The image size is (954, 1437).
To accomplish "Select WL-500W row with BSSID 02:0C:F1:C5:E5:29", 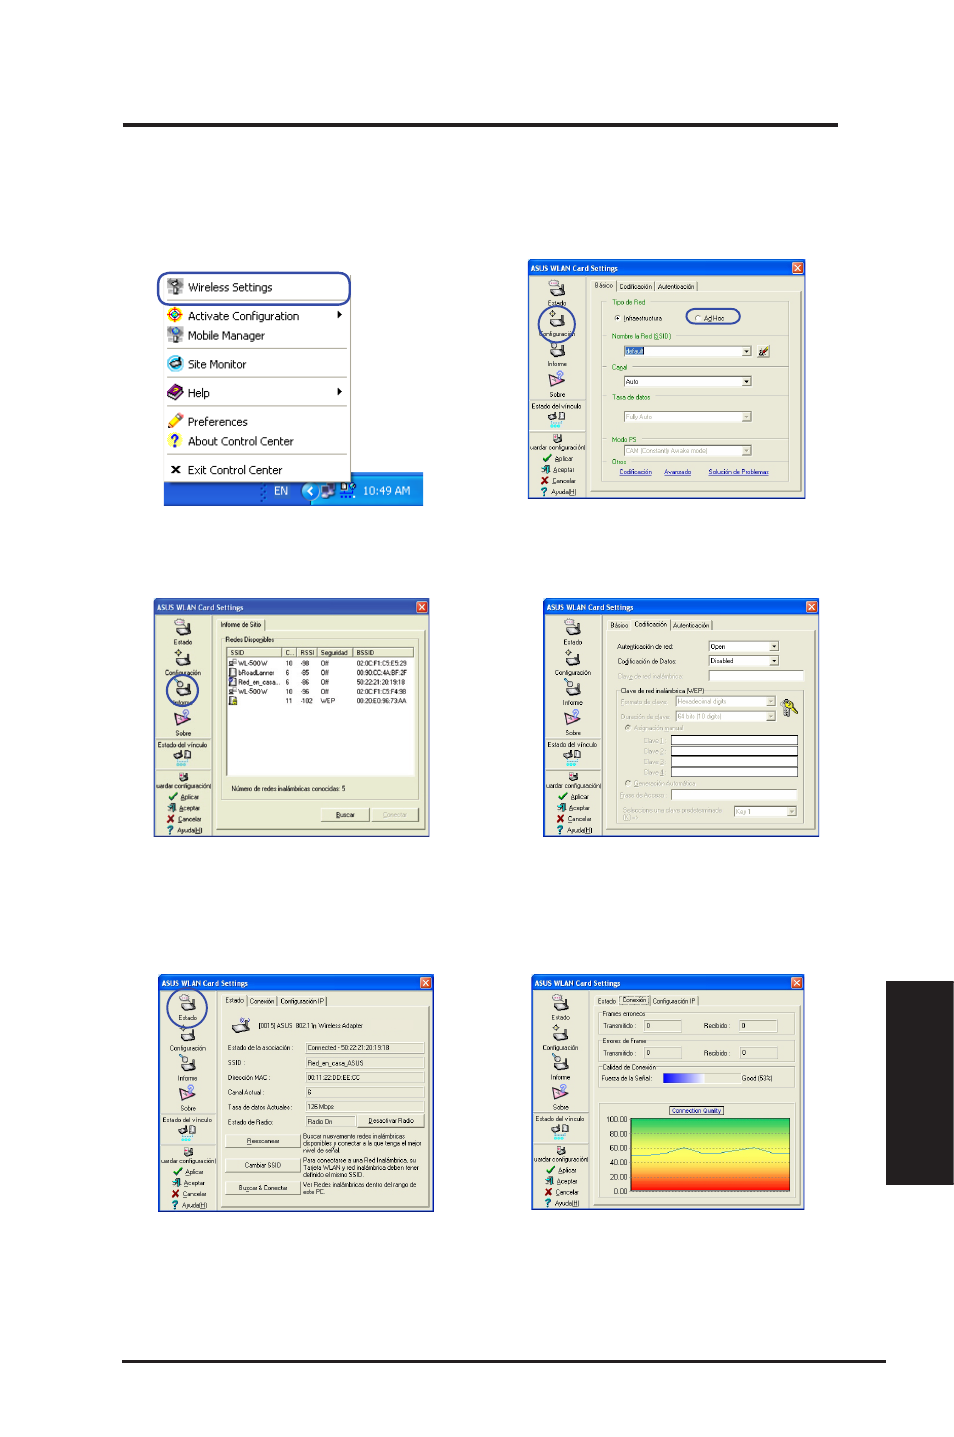I will tap(318, 663).
